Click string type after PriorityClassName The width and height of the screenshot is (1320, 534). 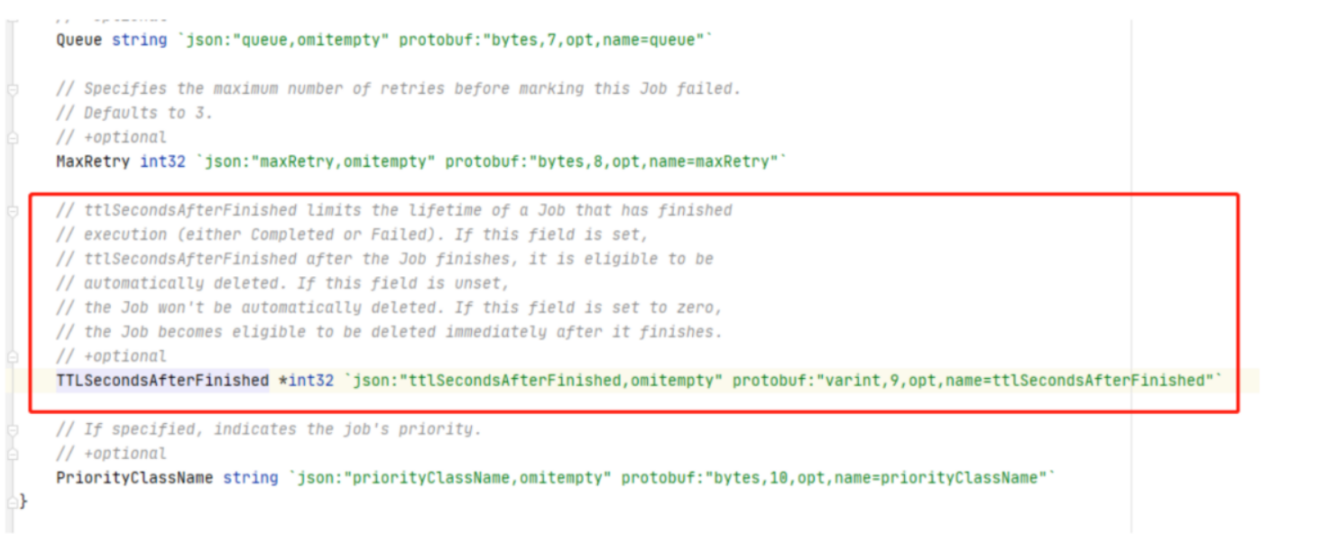click(x=250, y=478)
